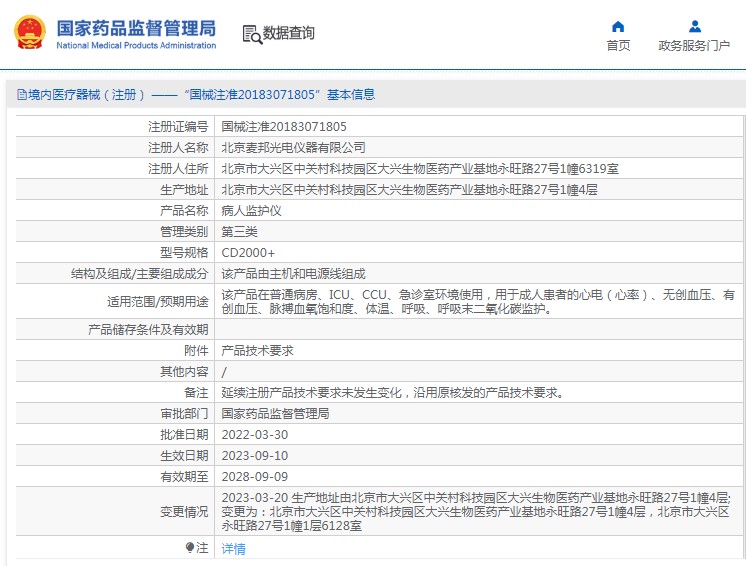The image size is (746, 566).
Task: Click the 产品储存条件及有效期 label
Action: 148,330
